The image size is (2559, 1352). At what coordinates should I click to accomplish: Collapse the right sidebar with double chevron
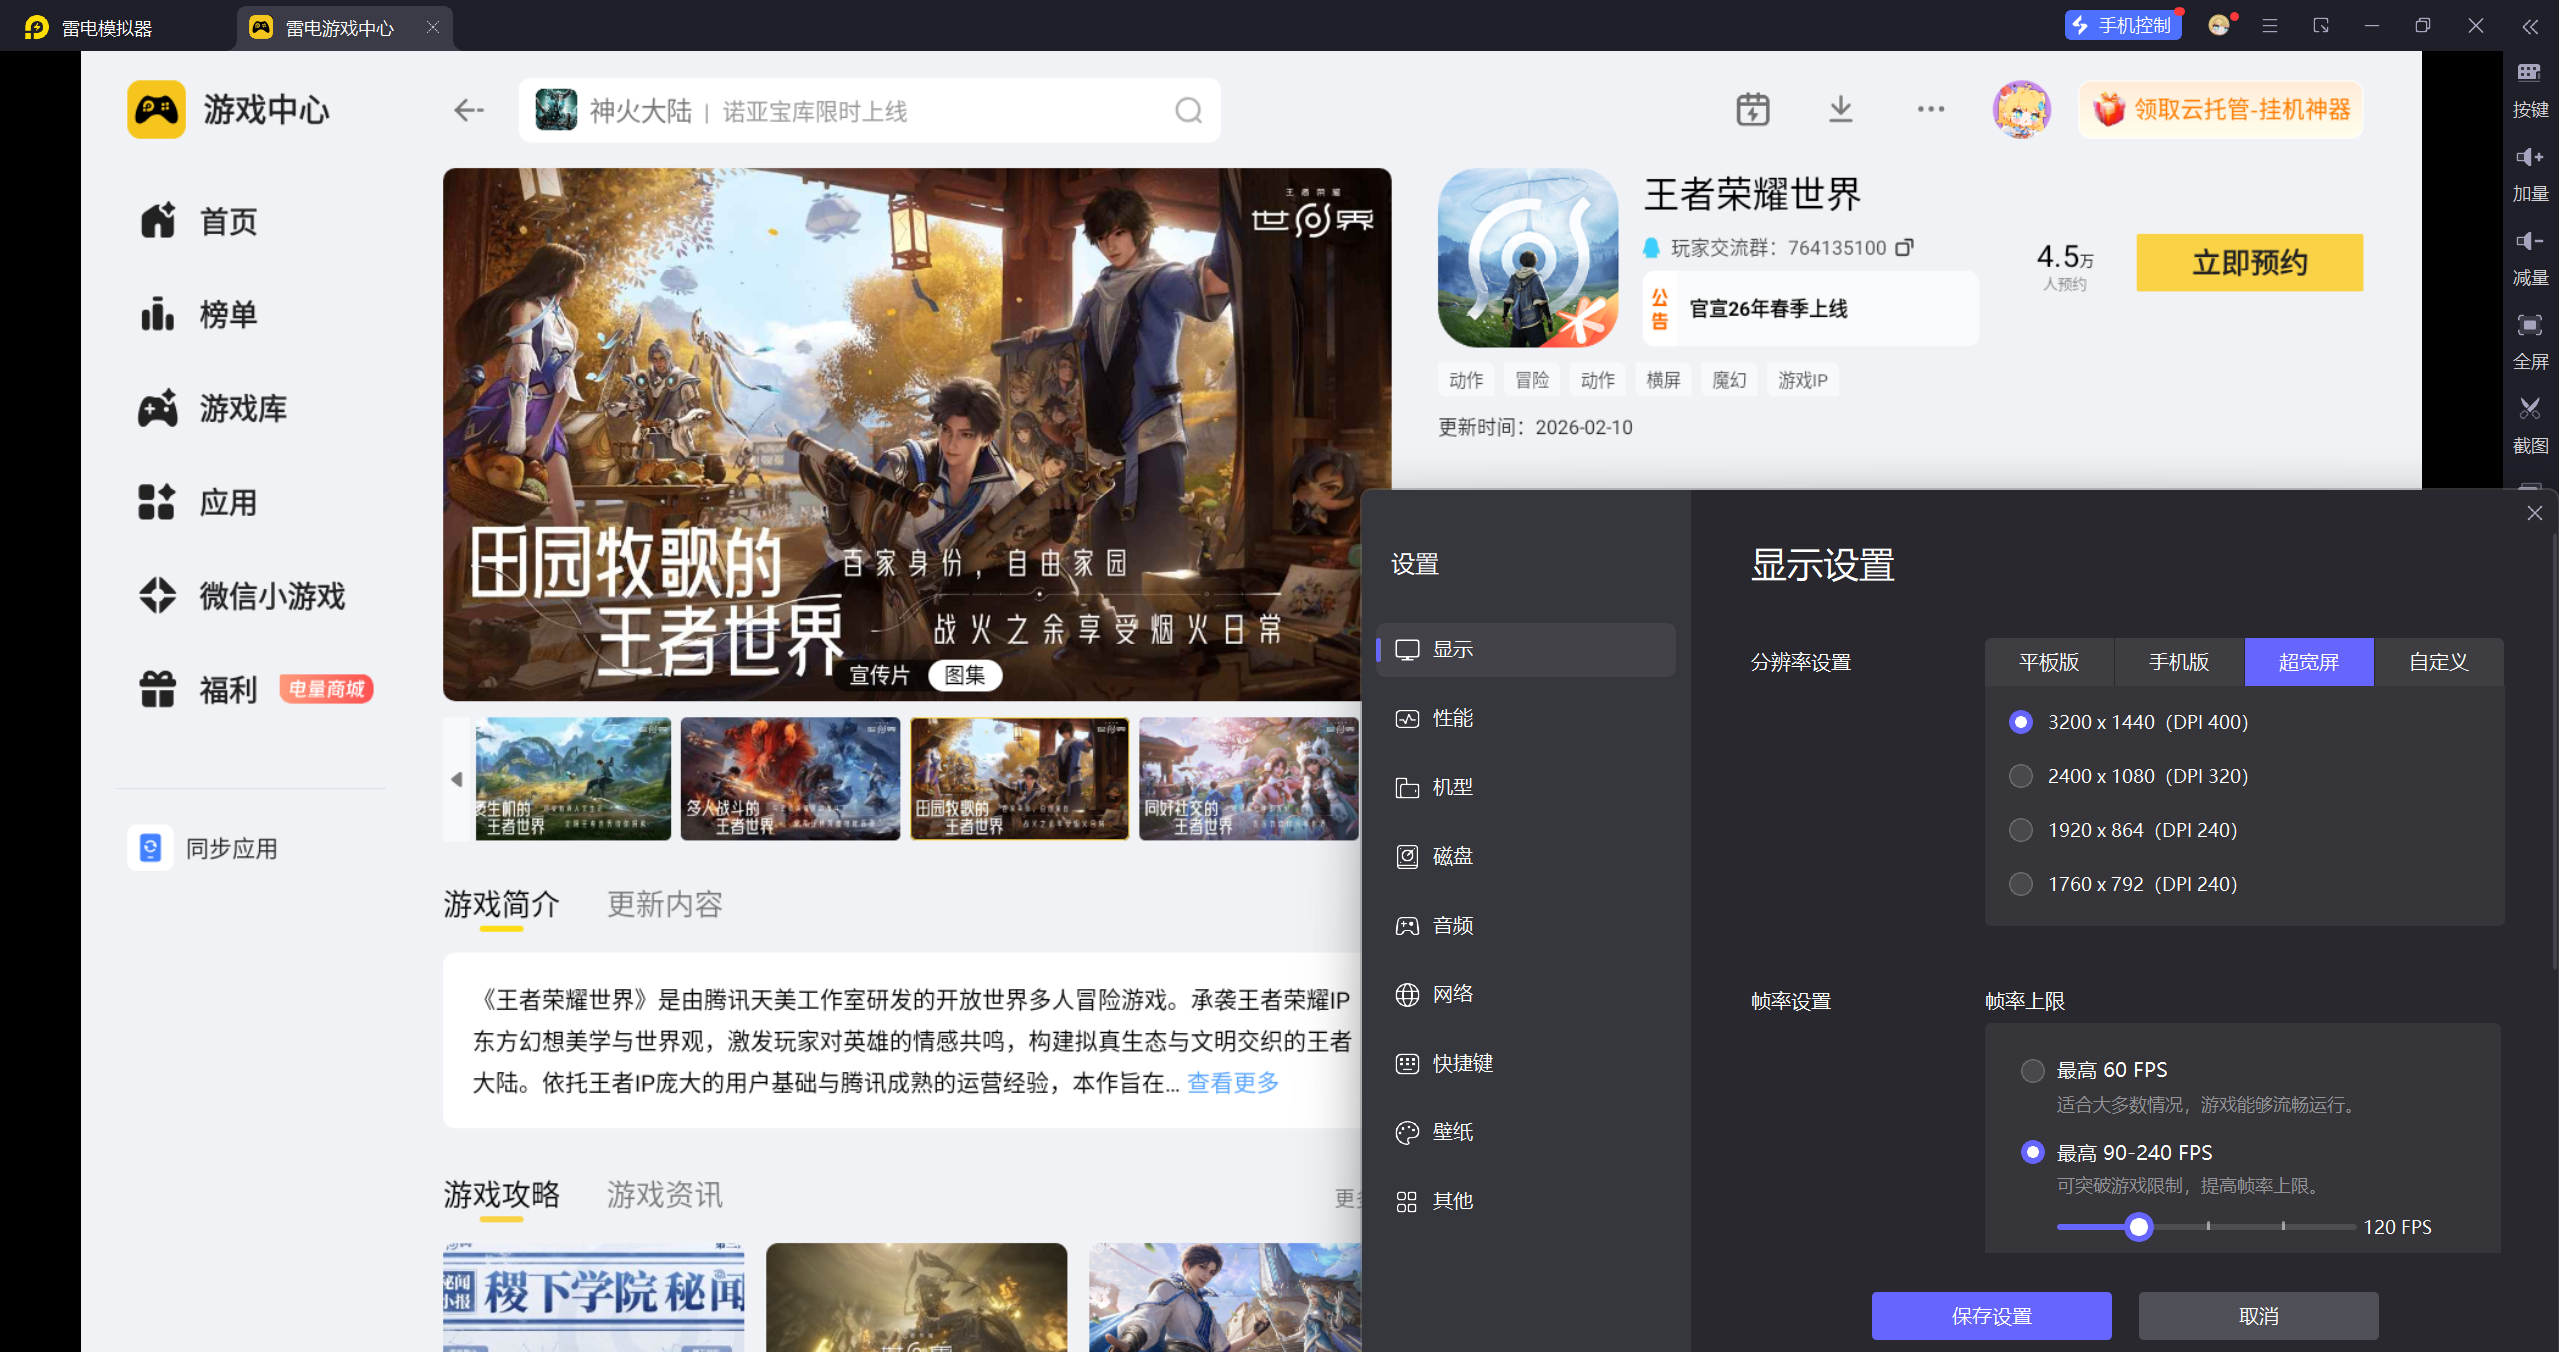pyautogui.click(x=2529, y=27)
